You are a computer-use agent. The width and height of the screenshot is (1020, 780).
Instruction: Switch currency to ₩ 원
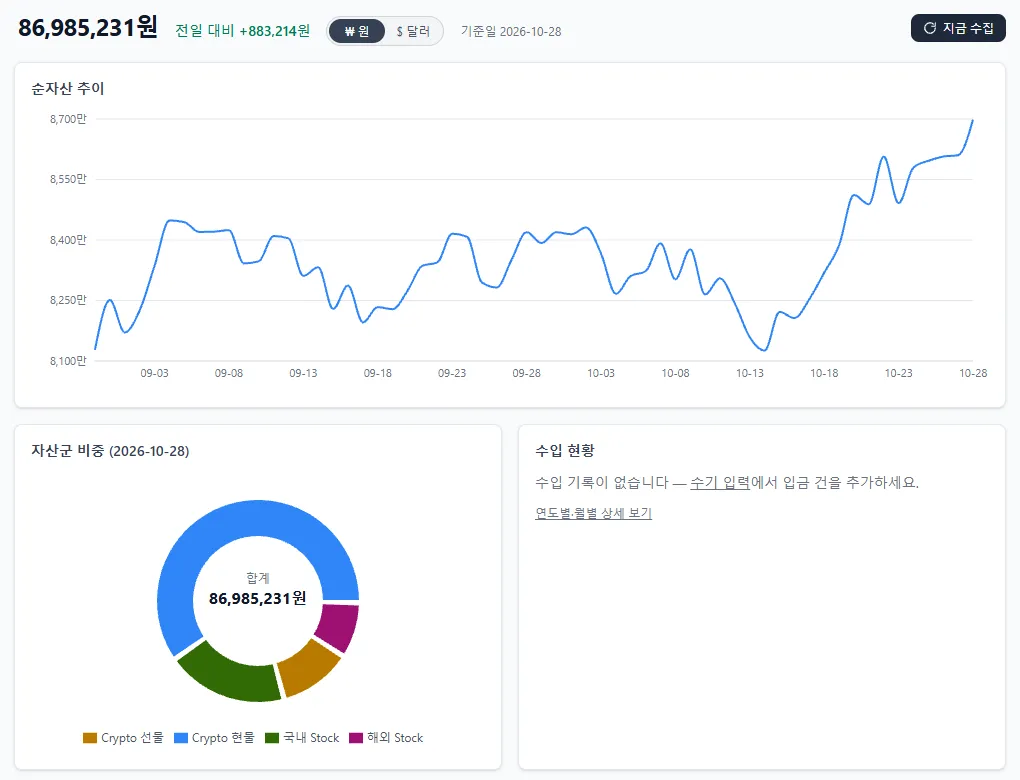pos(356,31)
